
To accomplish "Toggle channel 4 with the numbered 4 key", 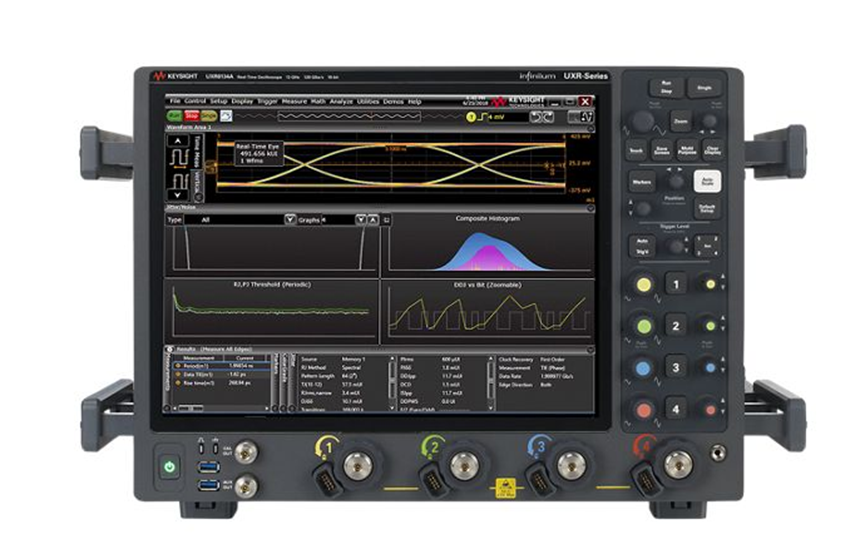I will click(676, 409).
